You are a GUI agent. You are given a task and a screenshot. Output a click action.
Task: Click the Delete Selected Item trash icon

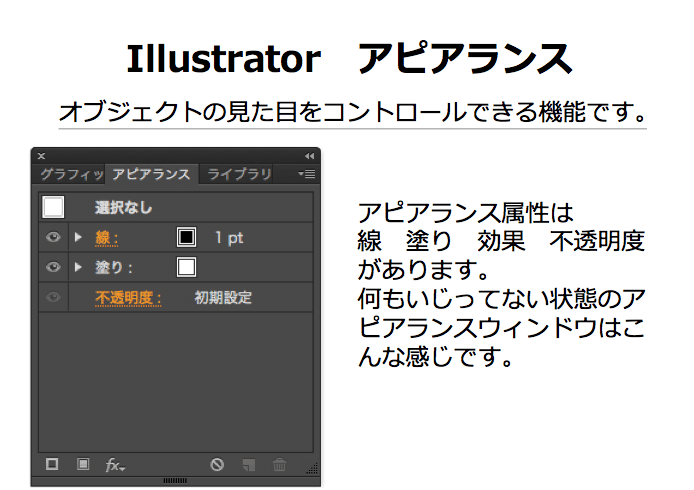279,465
